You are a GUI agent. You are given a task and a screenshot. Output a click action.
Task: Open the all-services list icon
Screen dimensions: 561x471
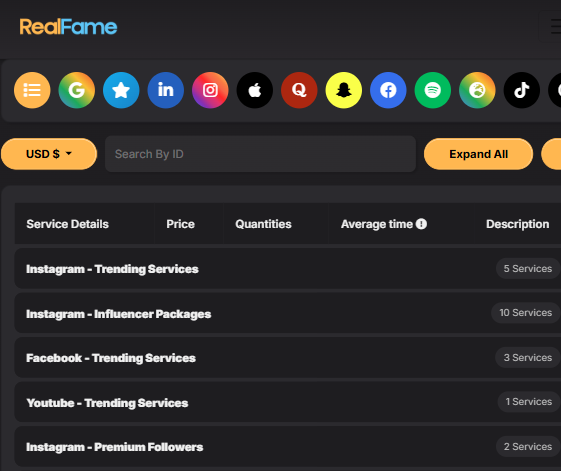click(32, 90)
